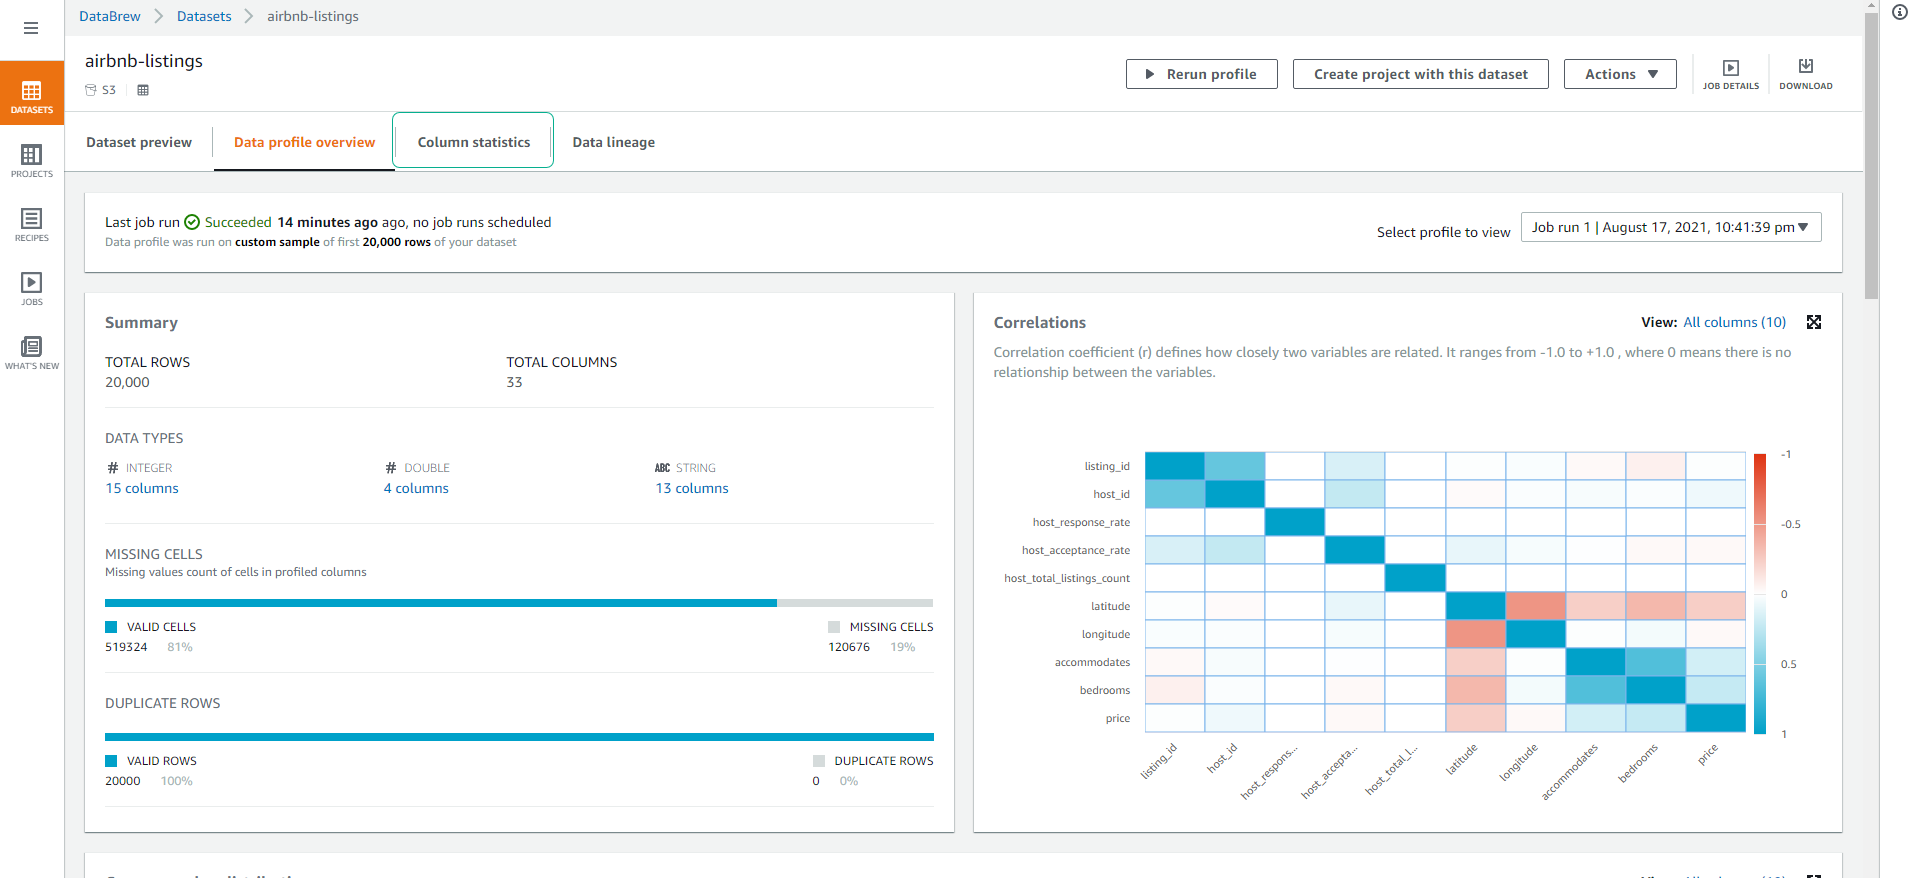Go to Datasets breadcrumb link
Viewport: 1920px width, 878px height.
tap(204, 16)
